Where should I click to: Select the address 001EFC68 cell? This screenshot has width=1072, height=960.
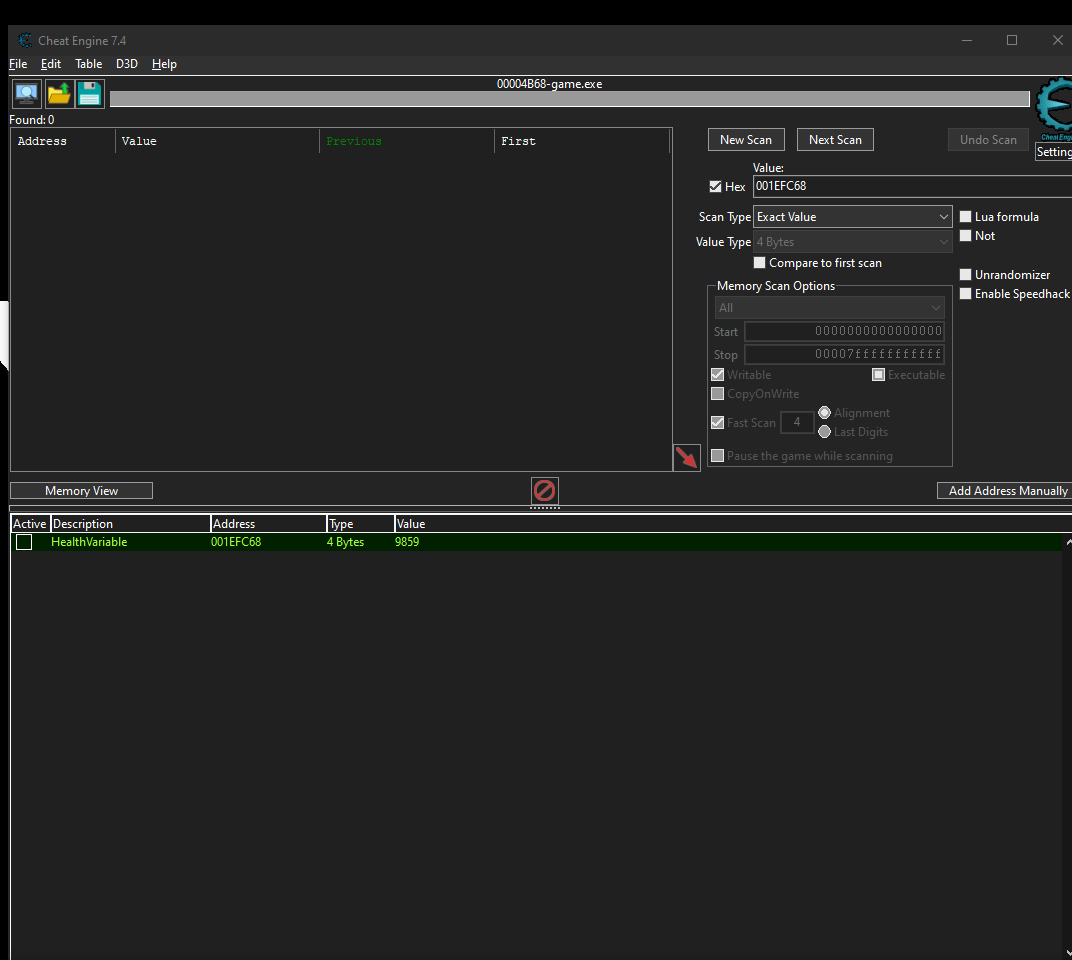(236, 542)
